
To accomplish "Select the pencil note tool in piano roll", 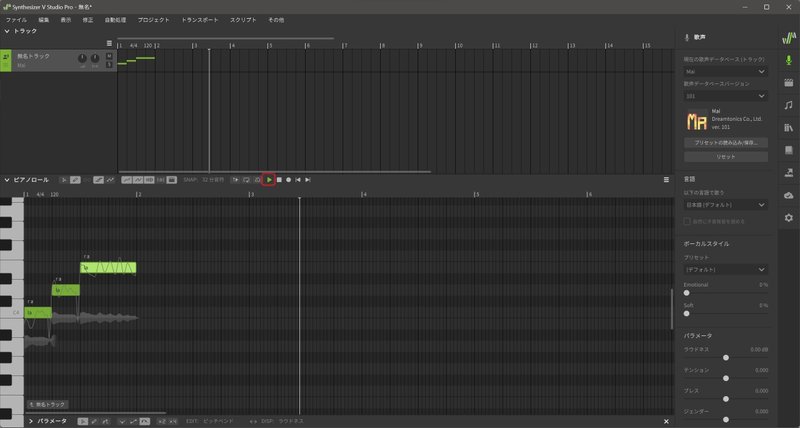I will tap(75, 180).
